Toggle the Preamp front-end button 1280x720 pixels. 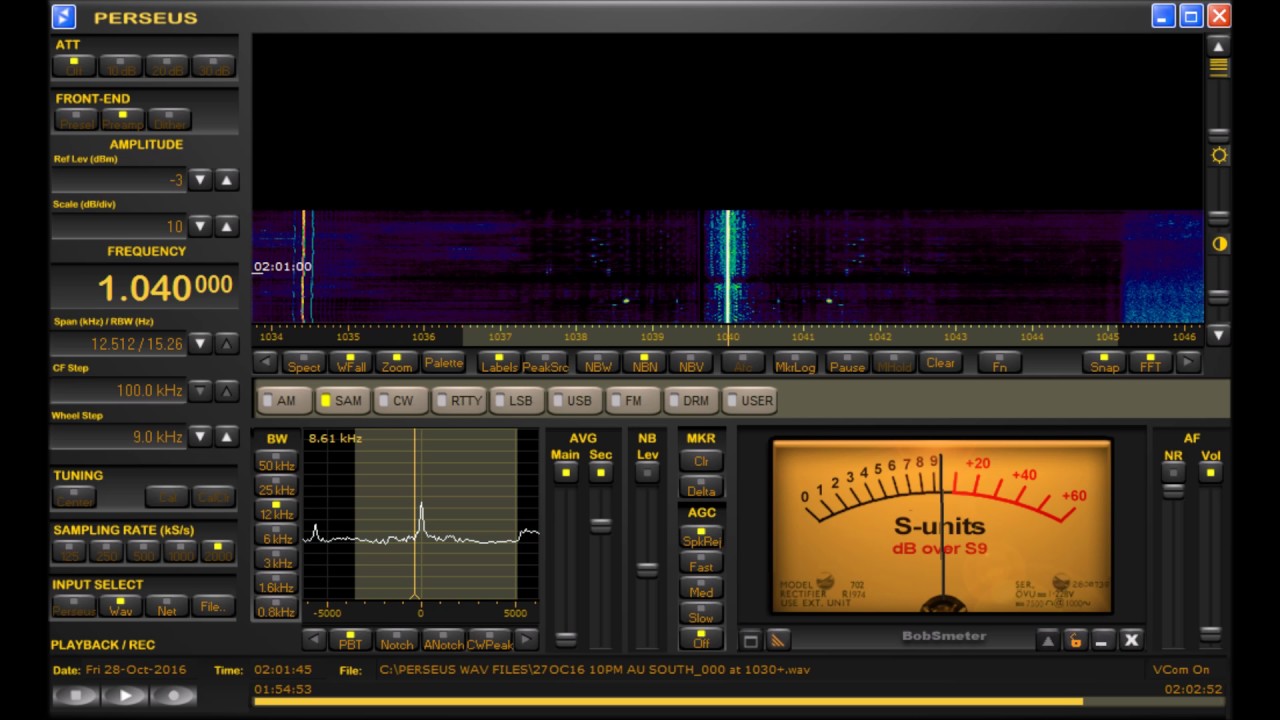[123, 120]
